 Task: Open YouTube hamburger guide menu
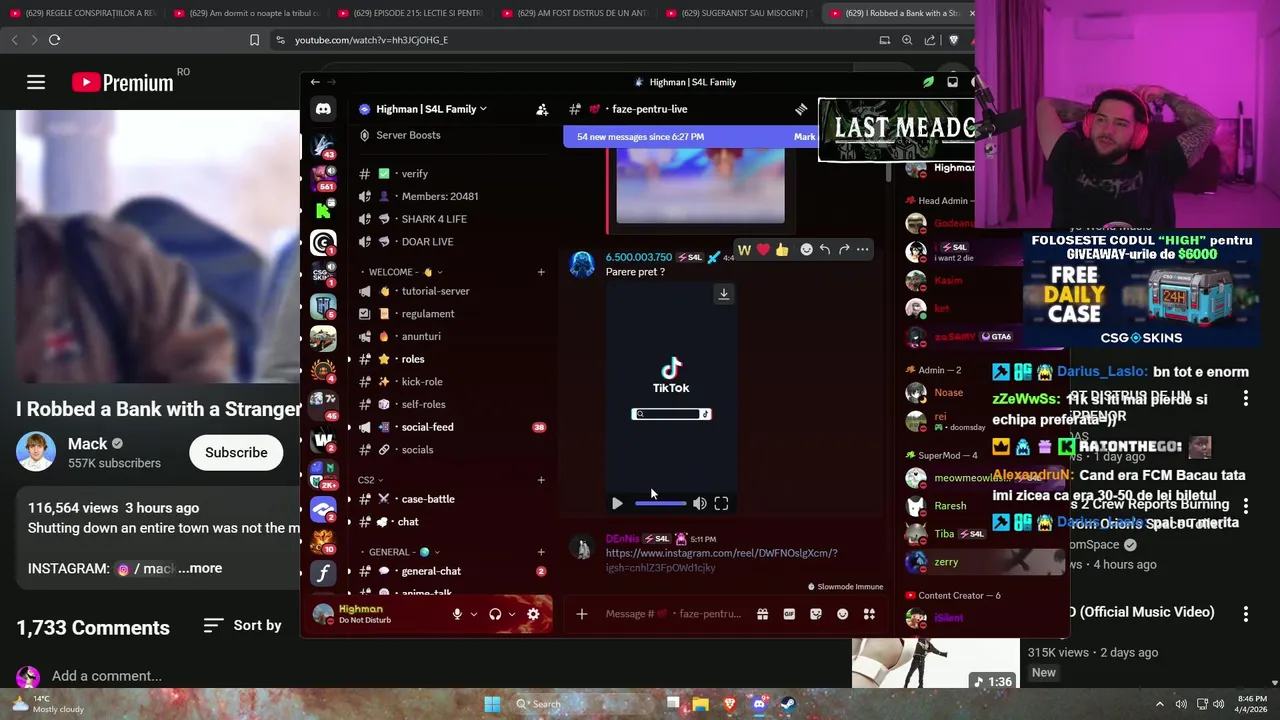(x=36, y=82)
